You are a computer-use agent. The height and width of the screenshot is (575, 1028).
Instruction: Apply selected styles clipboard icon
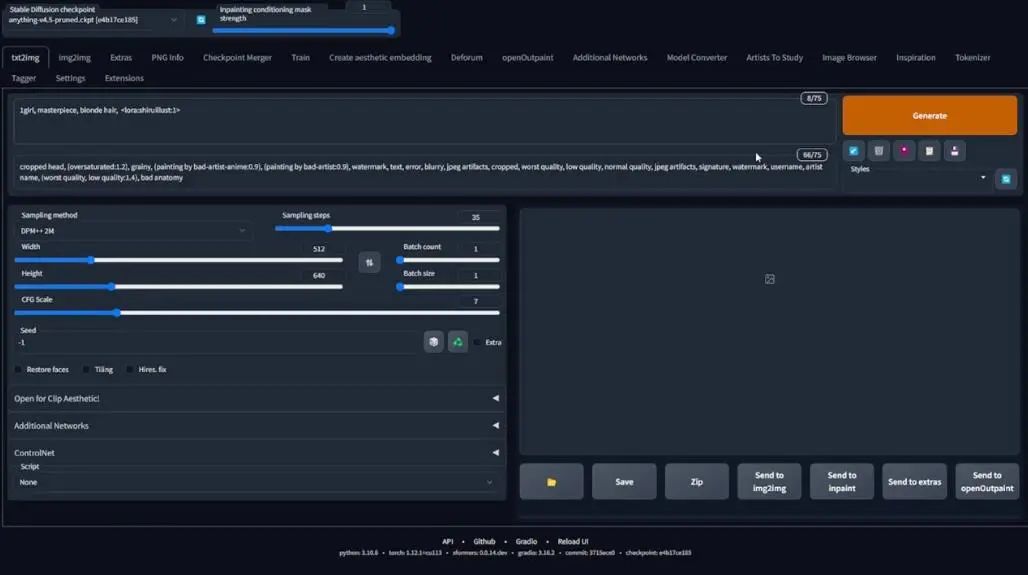click(x=929, y=151)
